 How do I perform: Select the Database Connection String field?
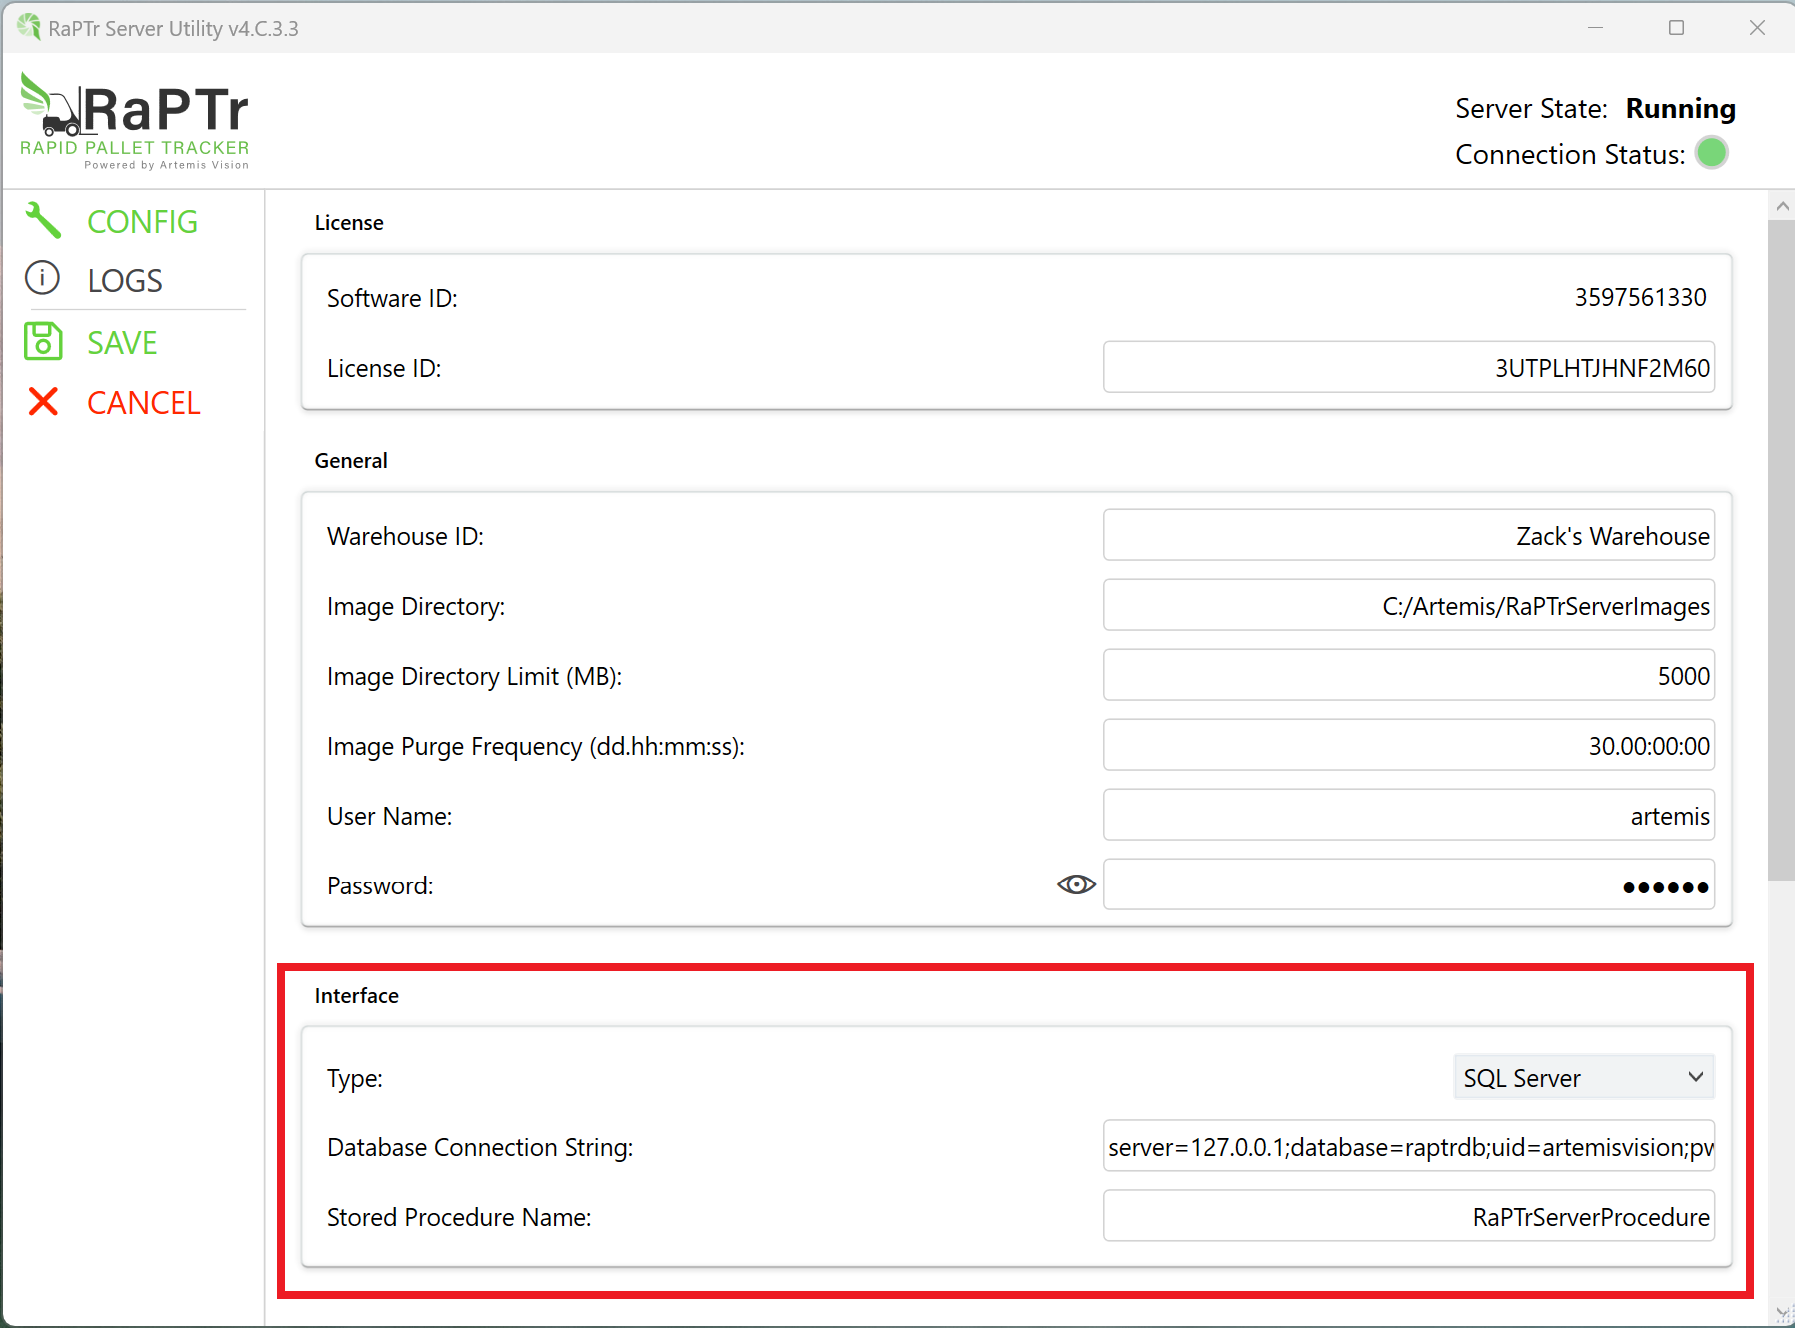[1408, 1147]
